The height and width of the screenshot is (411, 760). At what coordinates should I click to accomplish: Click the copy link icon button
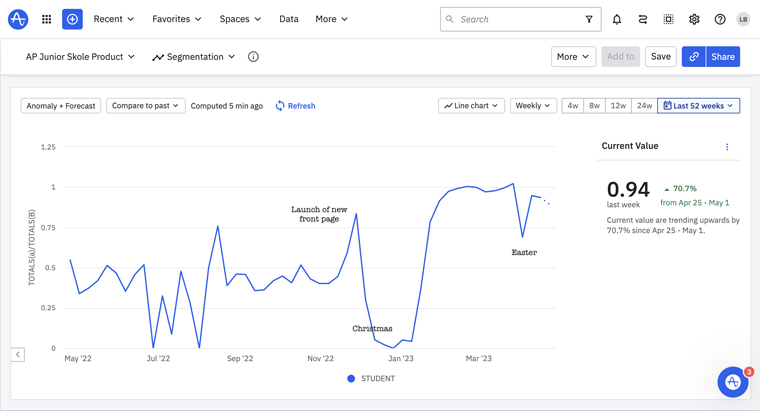(x=694, y=57)
